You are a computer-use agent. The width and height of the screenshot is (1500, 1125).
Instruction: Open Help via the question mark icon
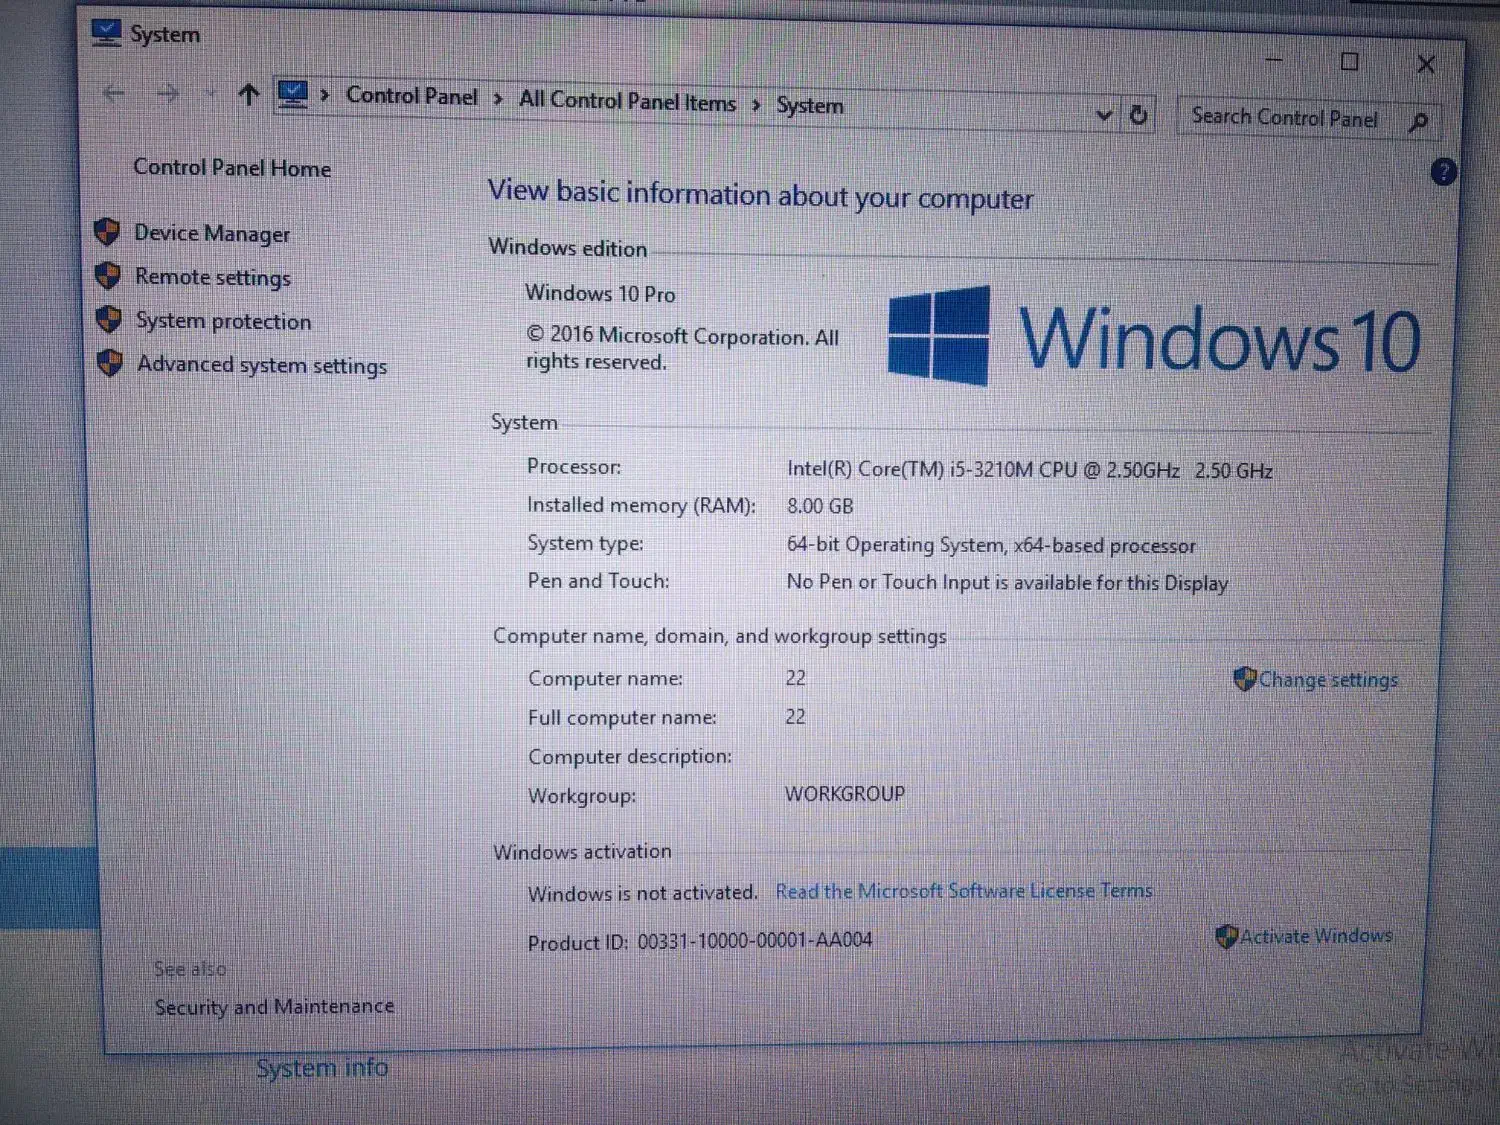1443,172
